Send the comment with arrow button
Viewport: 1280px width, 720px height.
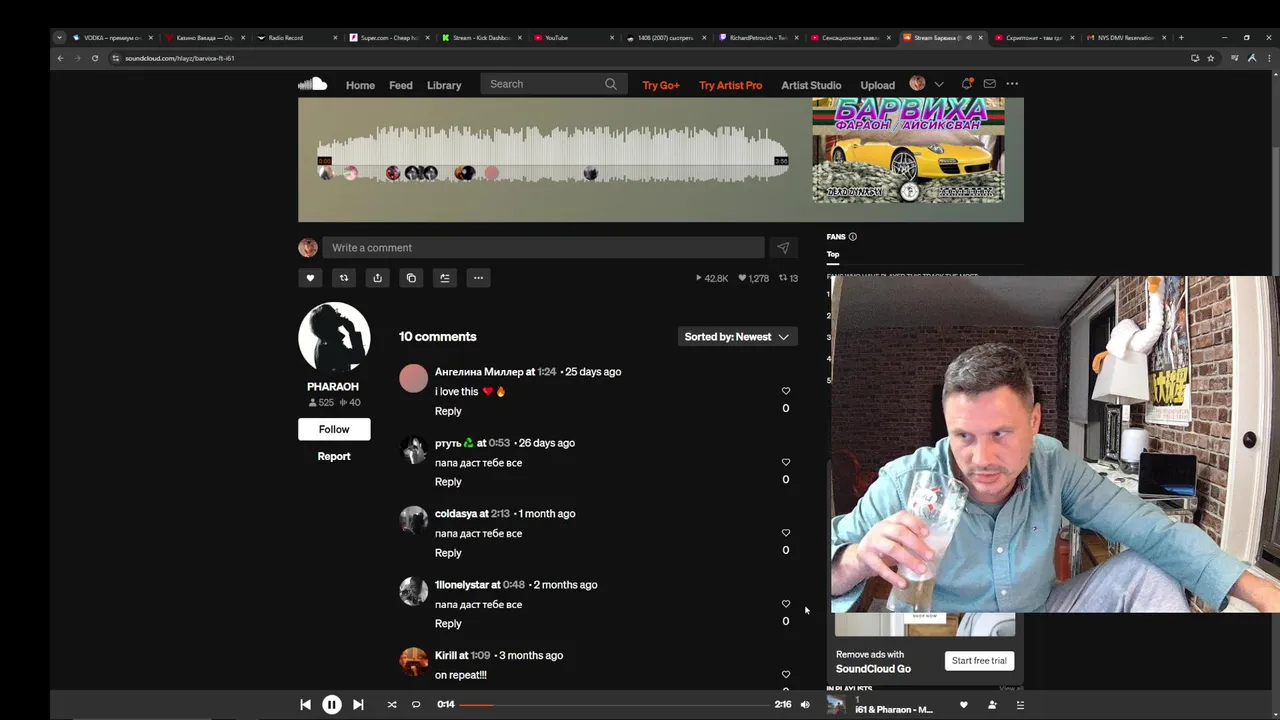pyautogui.click(x=783, y=248)
